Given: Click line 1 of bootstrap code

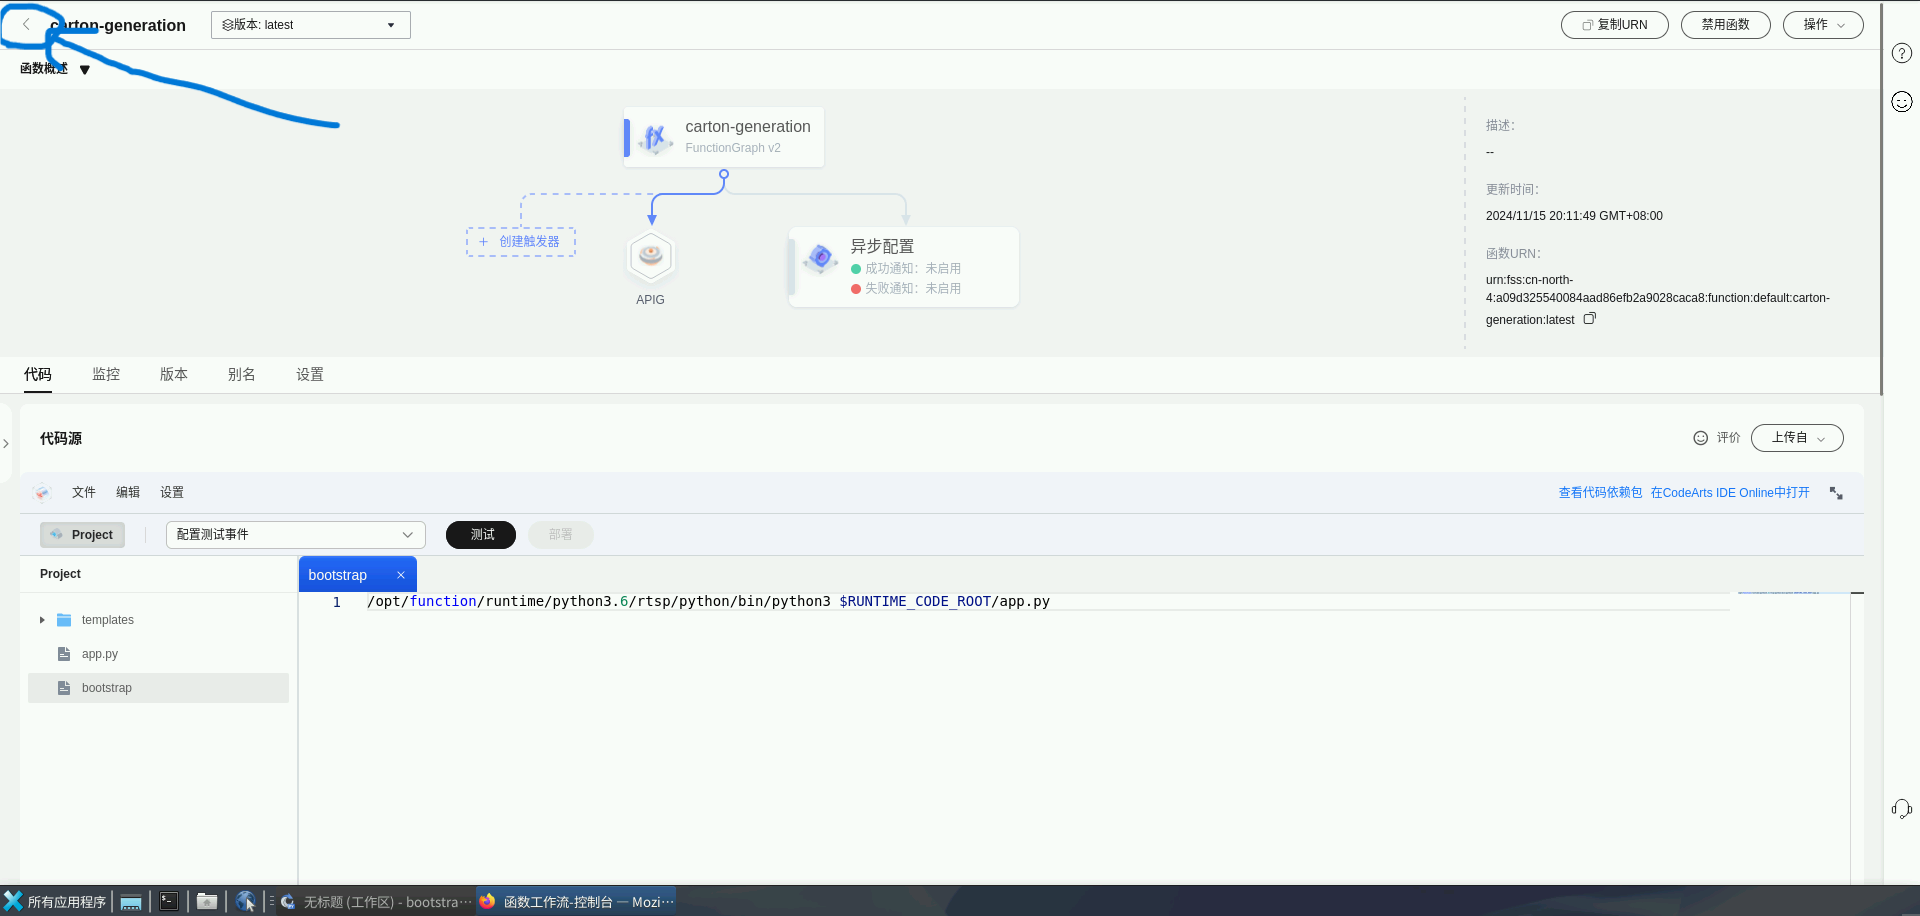Looking at the screenshot, I should point(708,601).
